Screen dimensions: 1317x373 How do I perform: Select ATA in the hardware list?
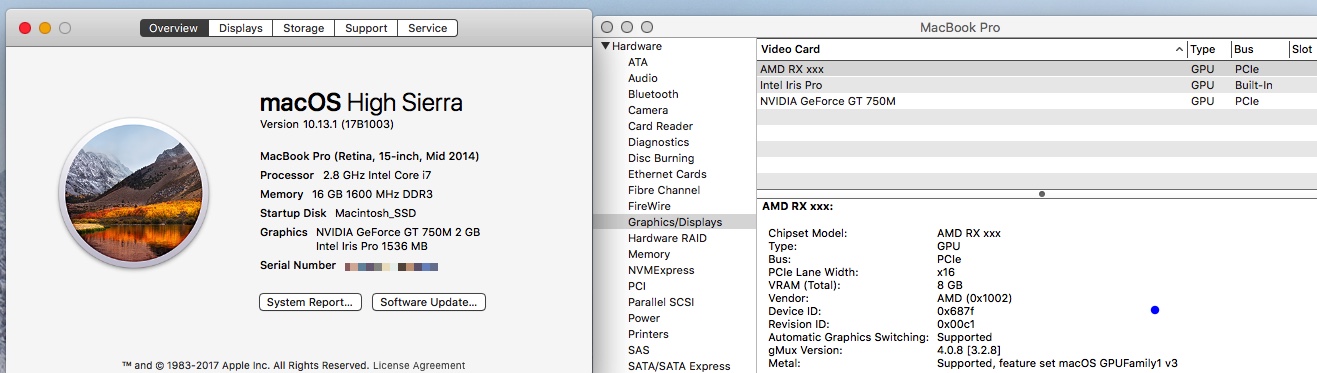tap(637, 62)
